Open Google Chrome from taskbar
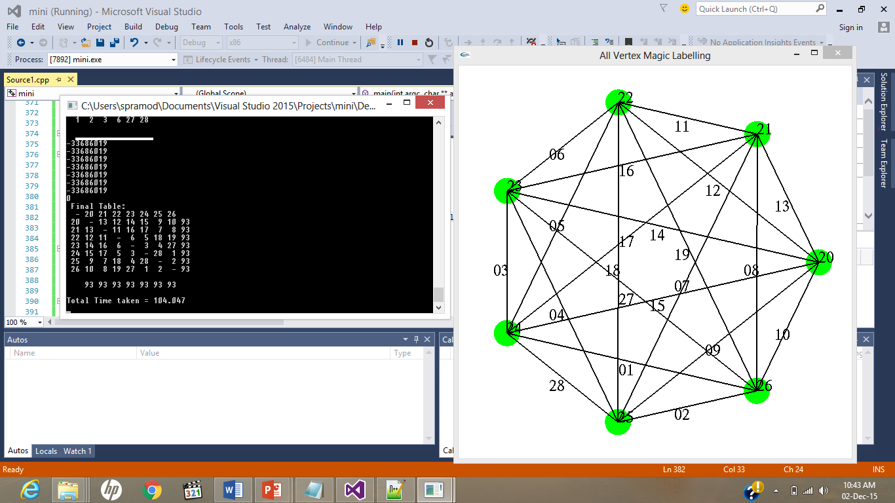 click(x=152, y=490)
